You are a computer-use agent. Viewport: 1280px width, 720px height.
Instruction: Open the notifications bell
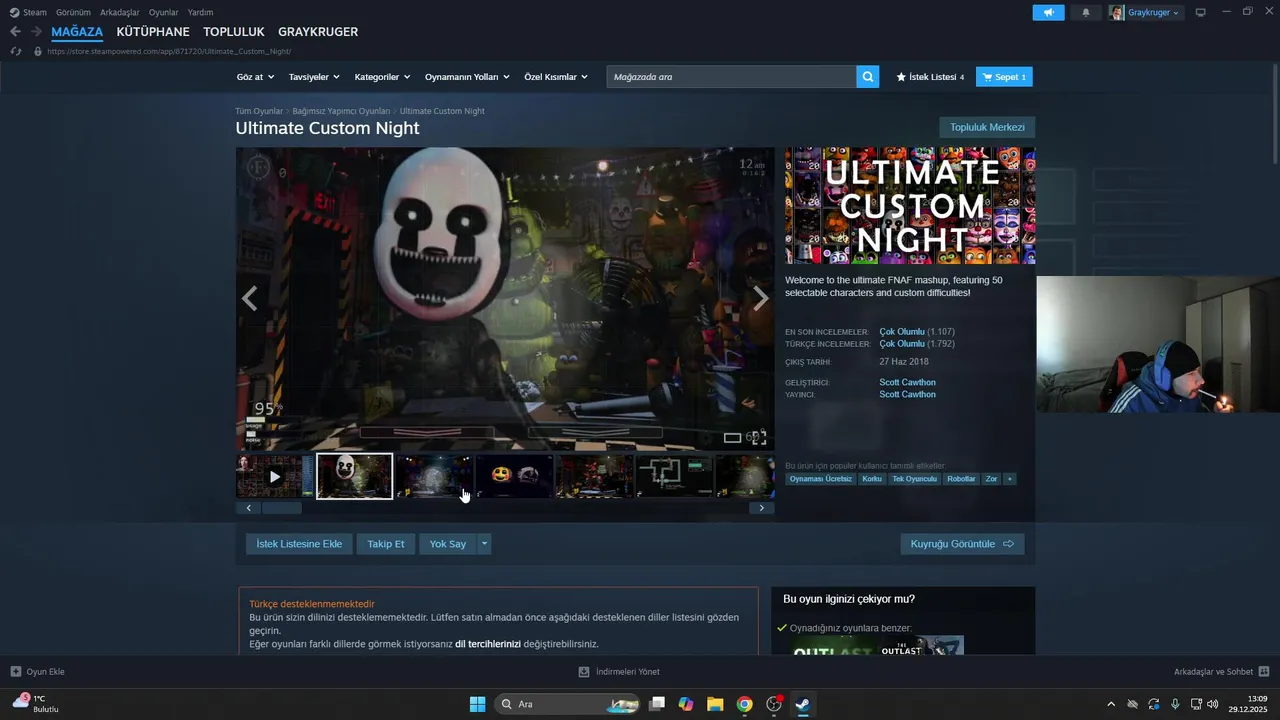[x=1086, y=12]
